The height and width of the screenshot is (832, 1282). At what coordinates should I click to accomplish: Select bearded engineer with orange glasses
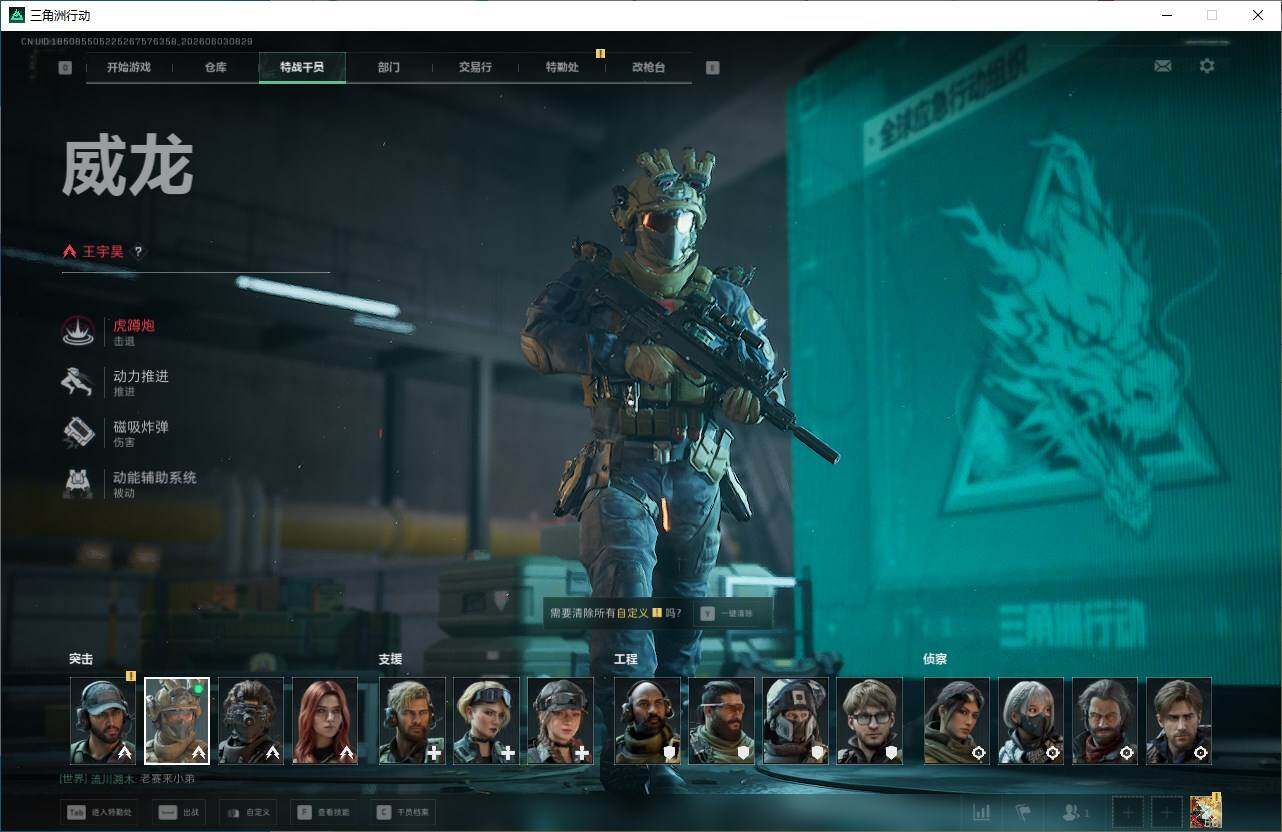tap(721, 721)
